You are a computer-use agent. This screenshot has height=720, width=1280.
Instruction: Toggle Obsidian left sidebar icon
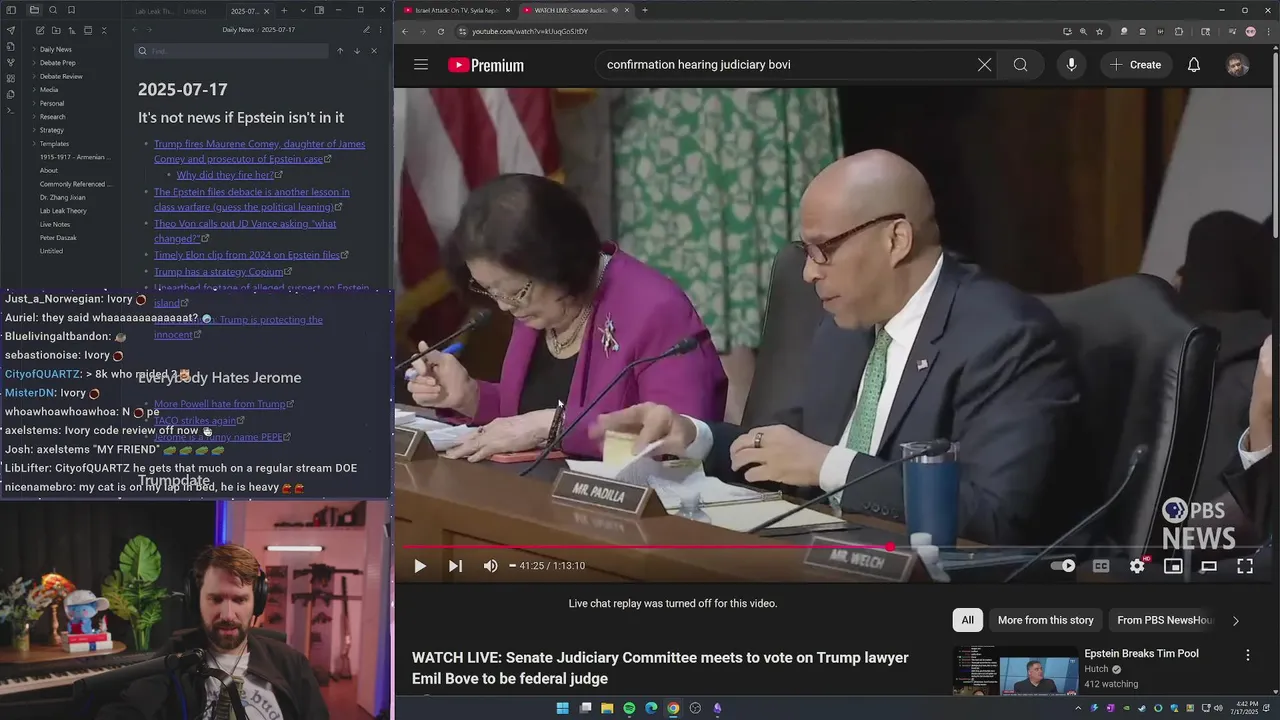click(x=11, y=10)
